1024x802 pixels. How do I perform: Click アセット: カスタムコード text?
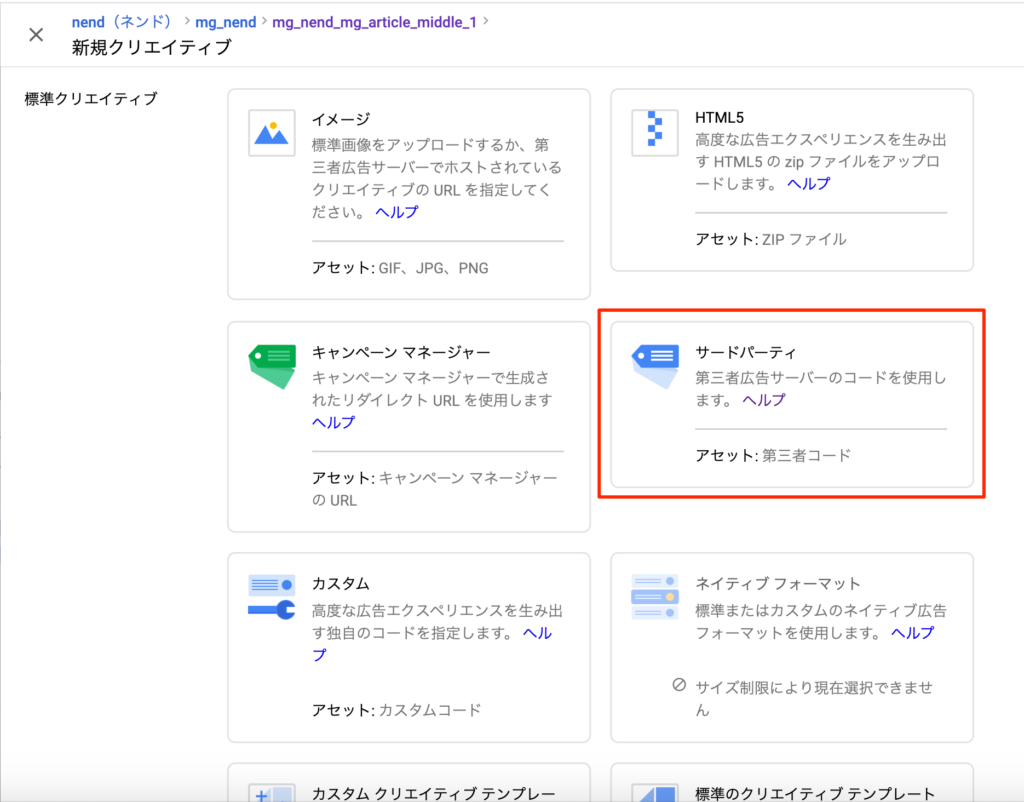coord(396,711)
